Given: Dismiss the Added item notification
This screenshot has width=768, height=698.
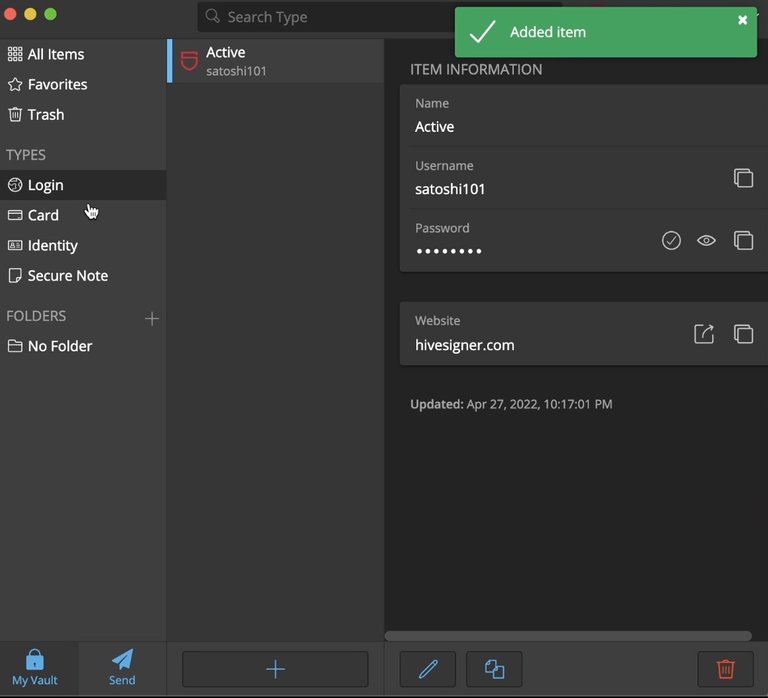Looking at the screenshot, I should point(742,20).
